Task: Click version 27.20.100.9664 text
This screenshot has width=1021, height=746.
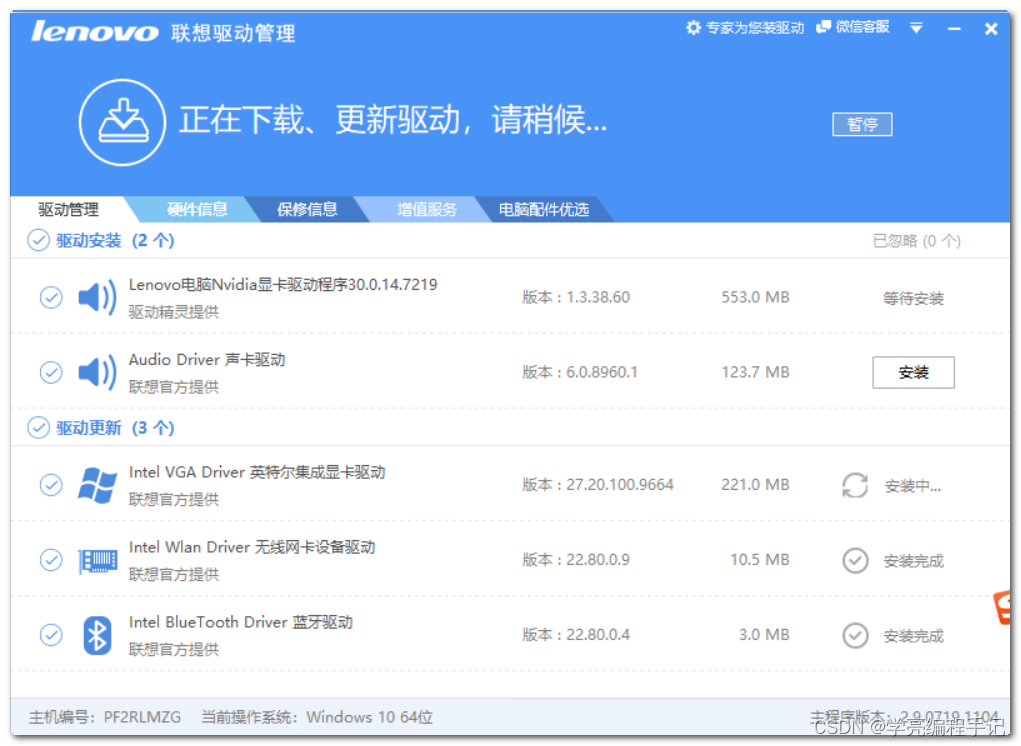Action: click(x=598, y=485)
